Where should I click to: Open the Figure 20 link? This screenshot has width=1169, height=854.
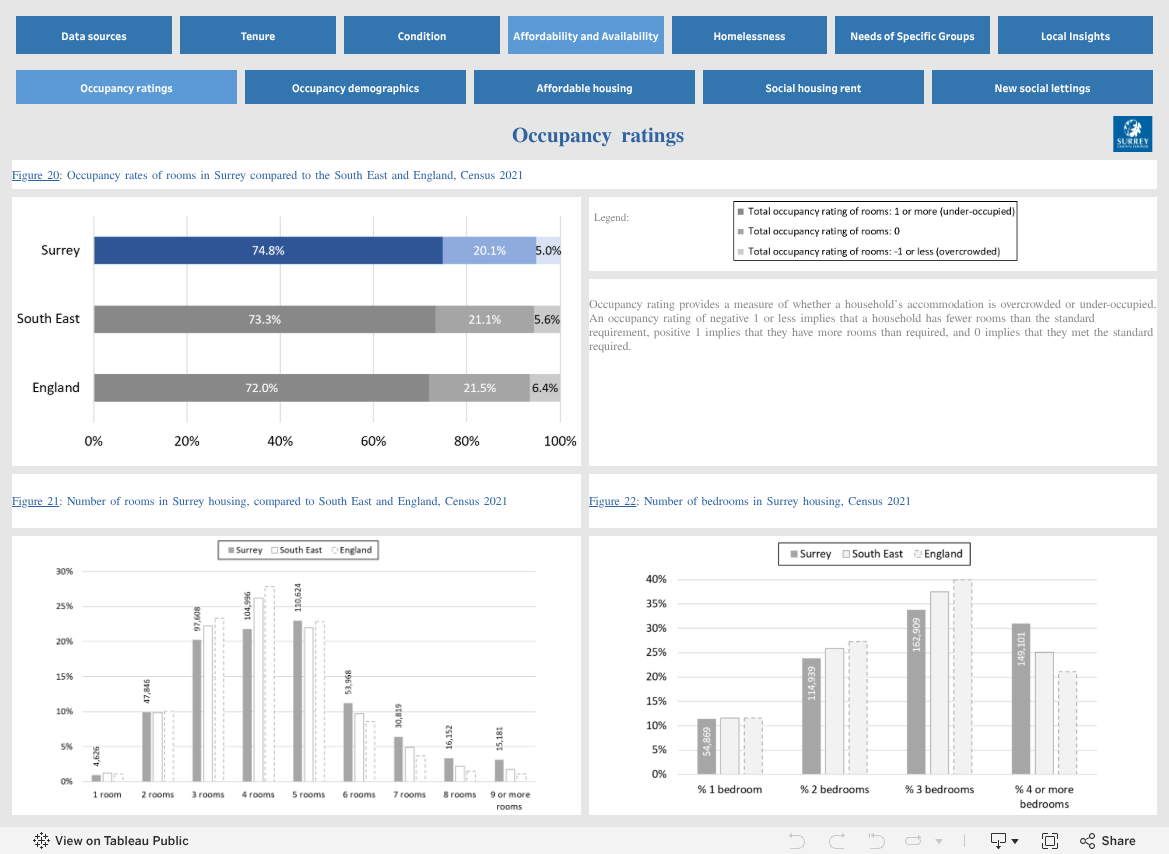coord(36,175)
